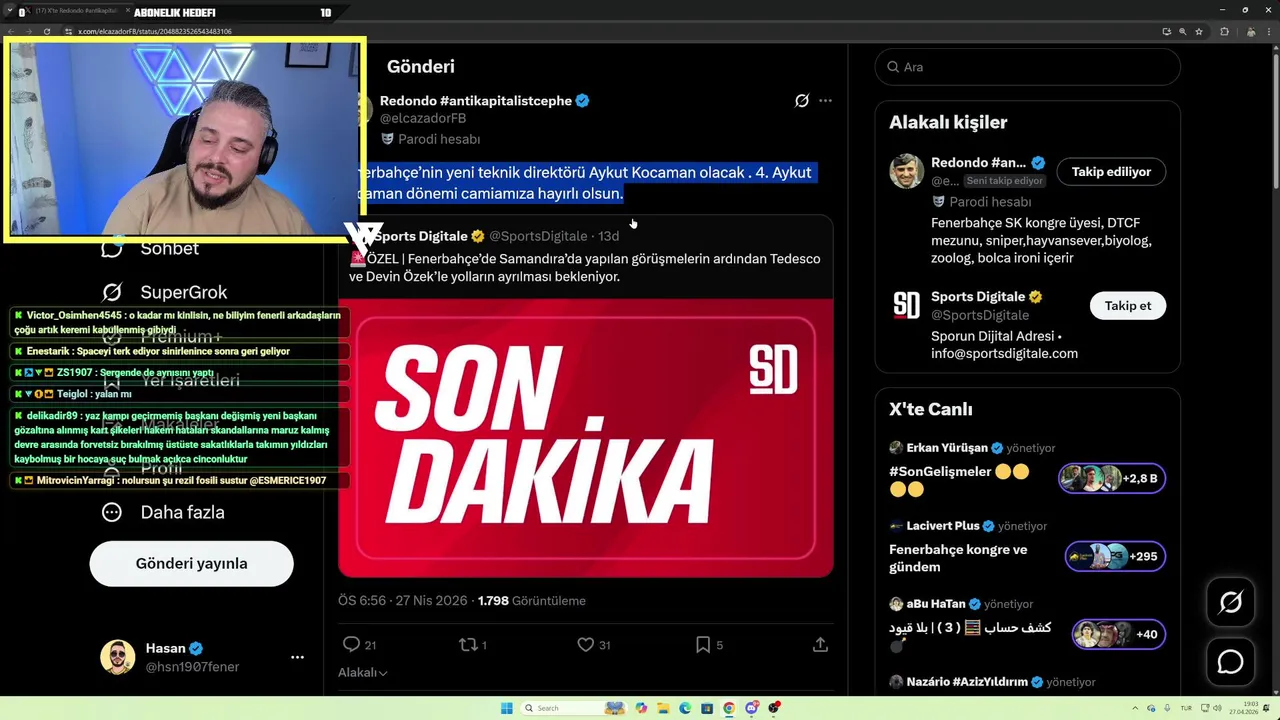Click into the Ara search field

coord(1028,67)
